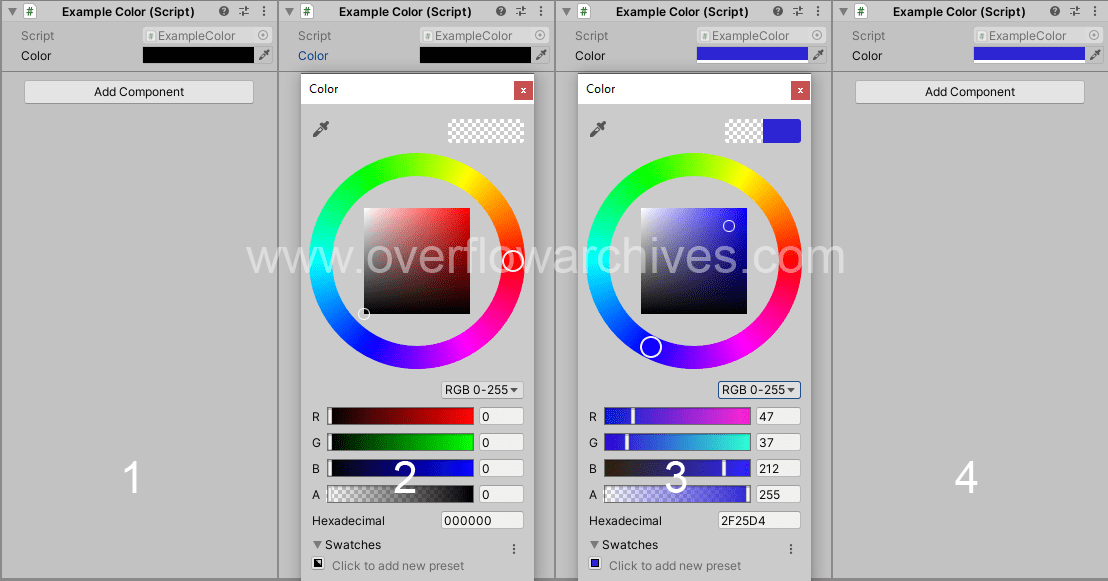Click the C# script icon in the component header
The width and height of the screenshot is (1108, 581).
pos(28,11)
